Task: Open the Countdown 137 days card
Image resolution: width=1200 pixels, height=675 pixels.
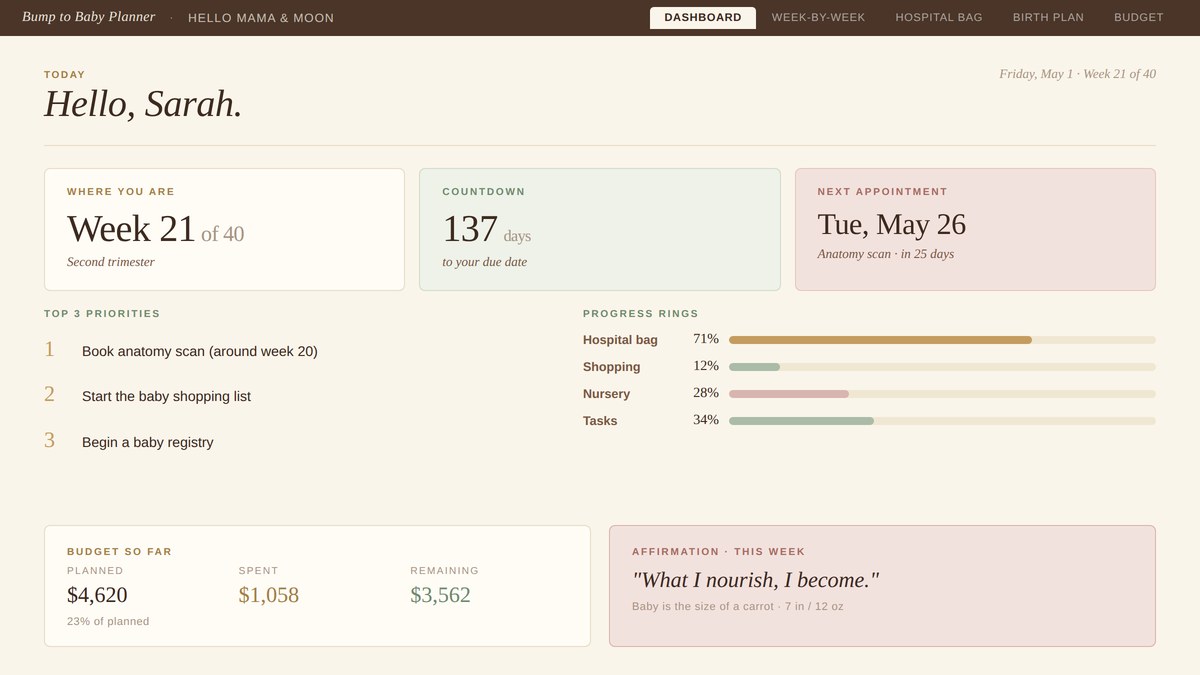Action: pyautogui.click(x=599, y=229)
